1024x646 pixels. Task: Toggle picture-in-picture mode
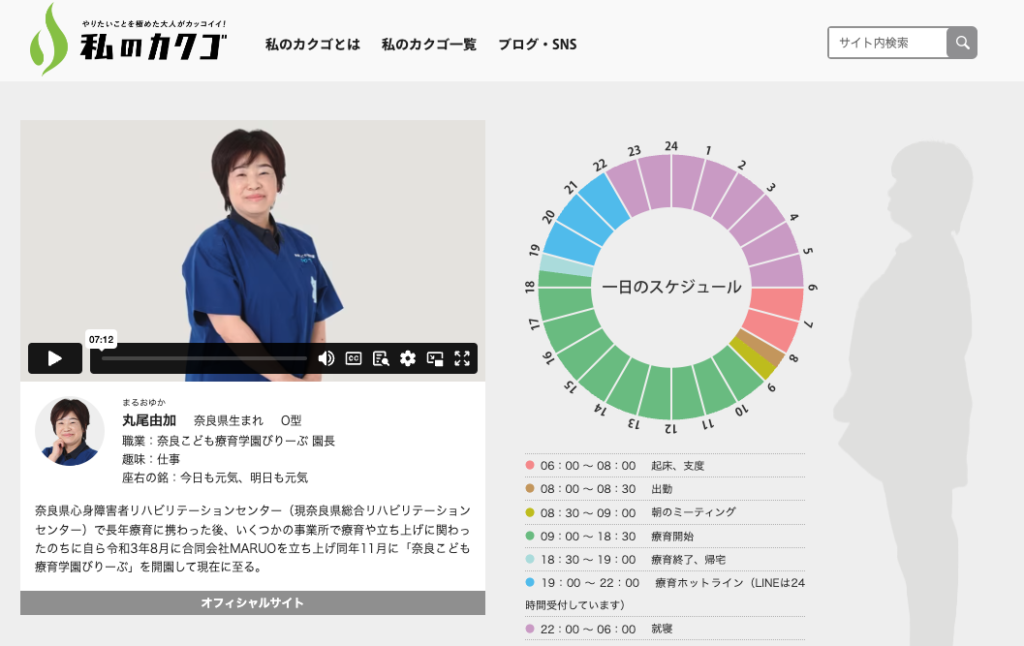(435, 358)
